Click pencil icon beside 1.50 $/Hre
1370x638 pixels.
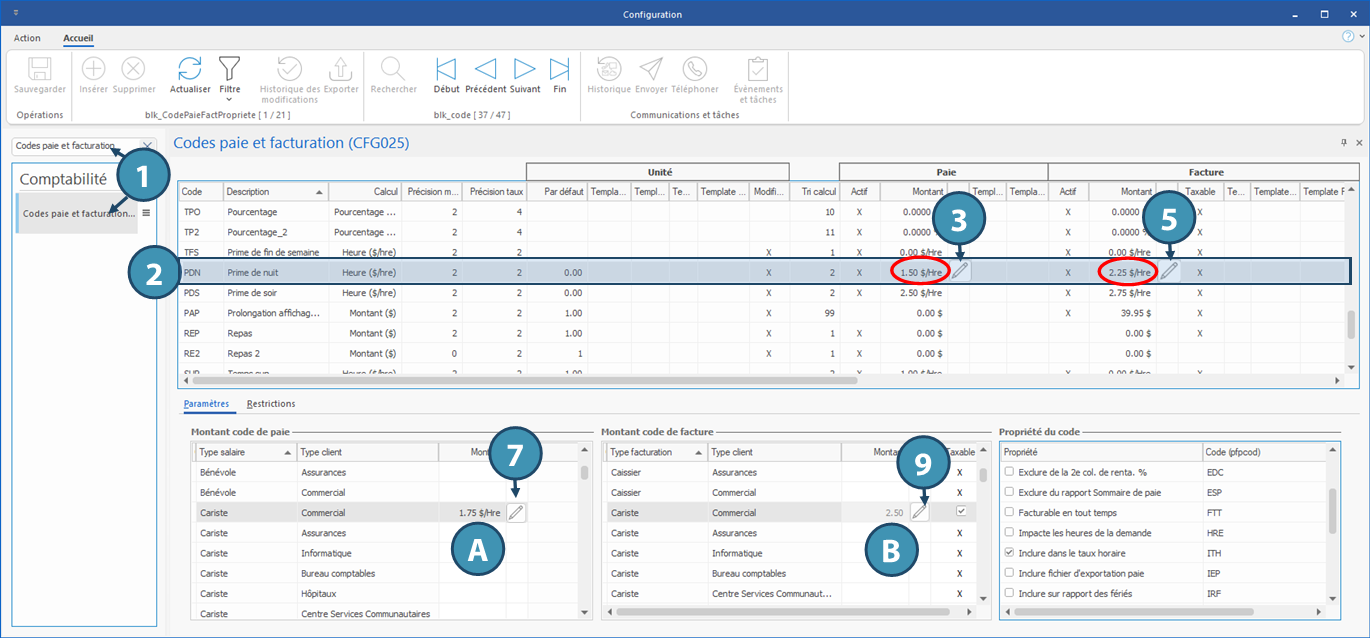point(959,271)
